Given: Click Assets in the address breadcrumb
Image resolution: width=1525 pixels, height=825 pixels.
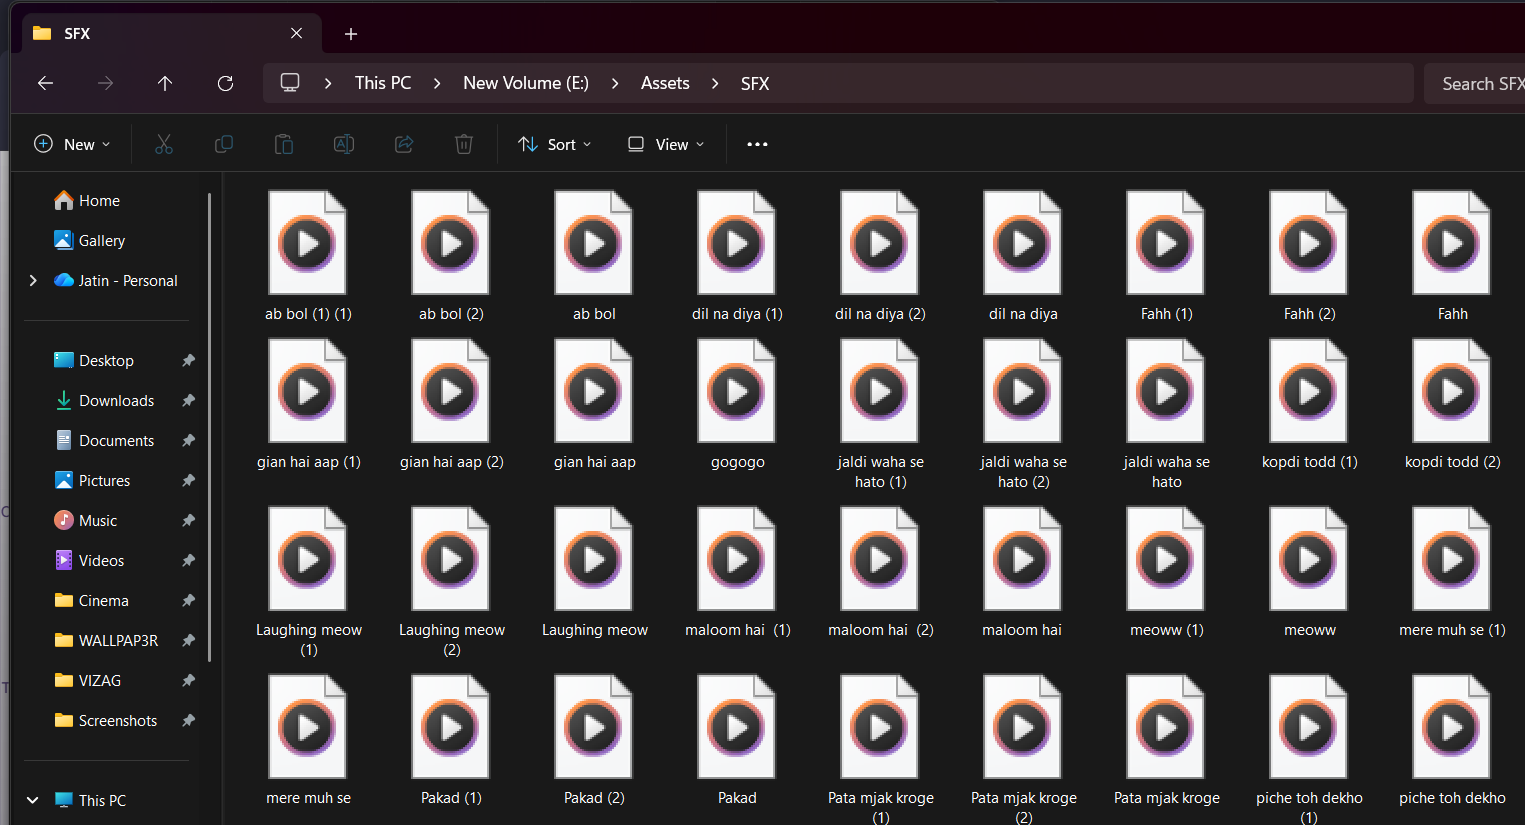Looking at the screenshot, I should click(665, 83).
